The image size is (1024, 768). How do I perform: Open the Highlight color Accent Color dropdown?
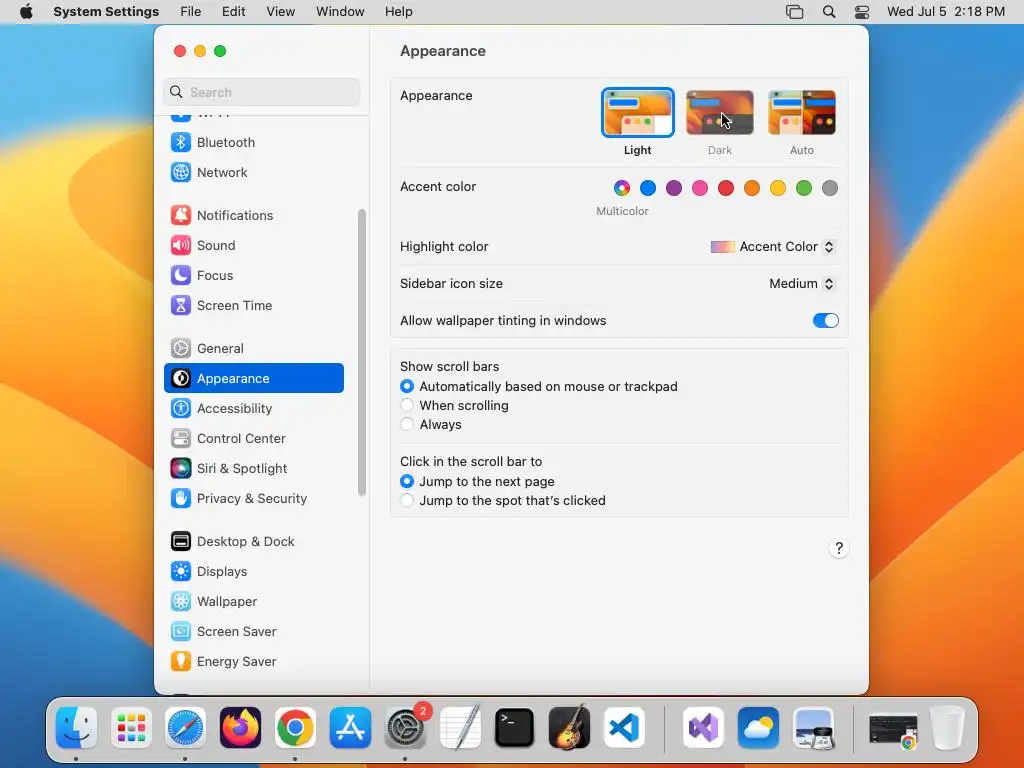(773, 247)
